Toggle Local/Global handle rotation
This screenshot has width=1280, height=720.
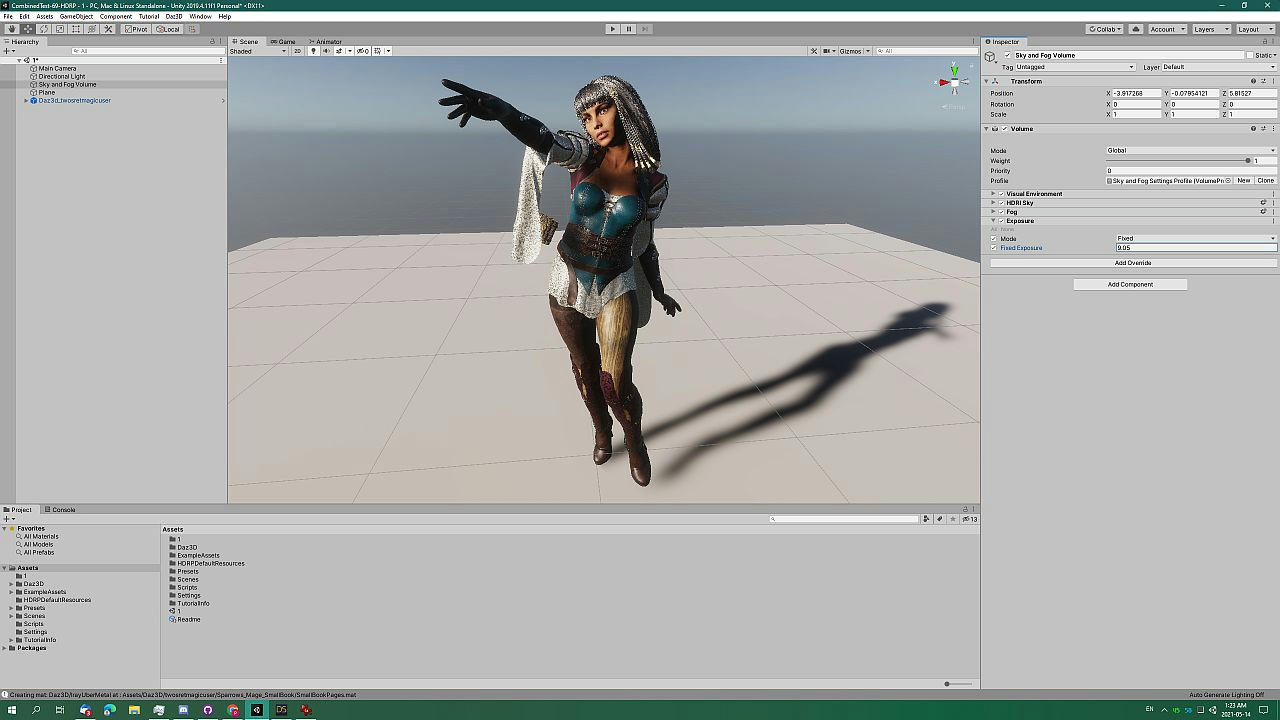coord(168,29)
